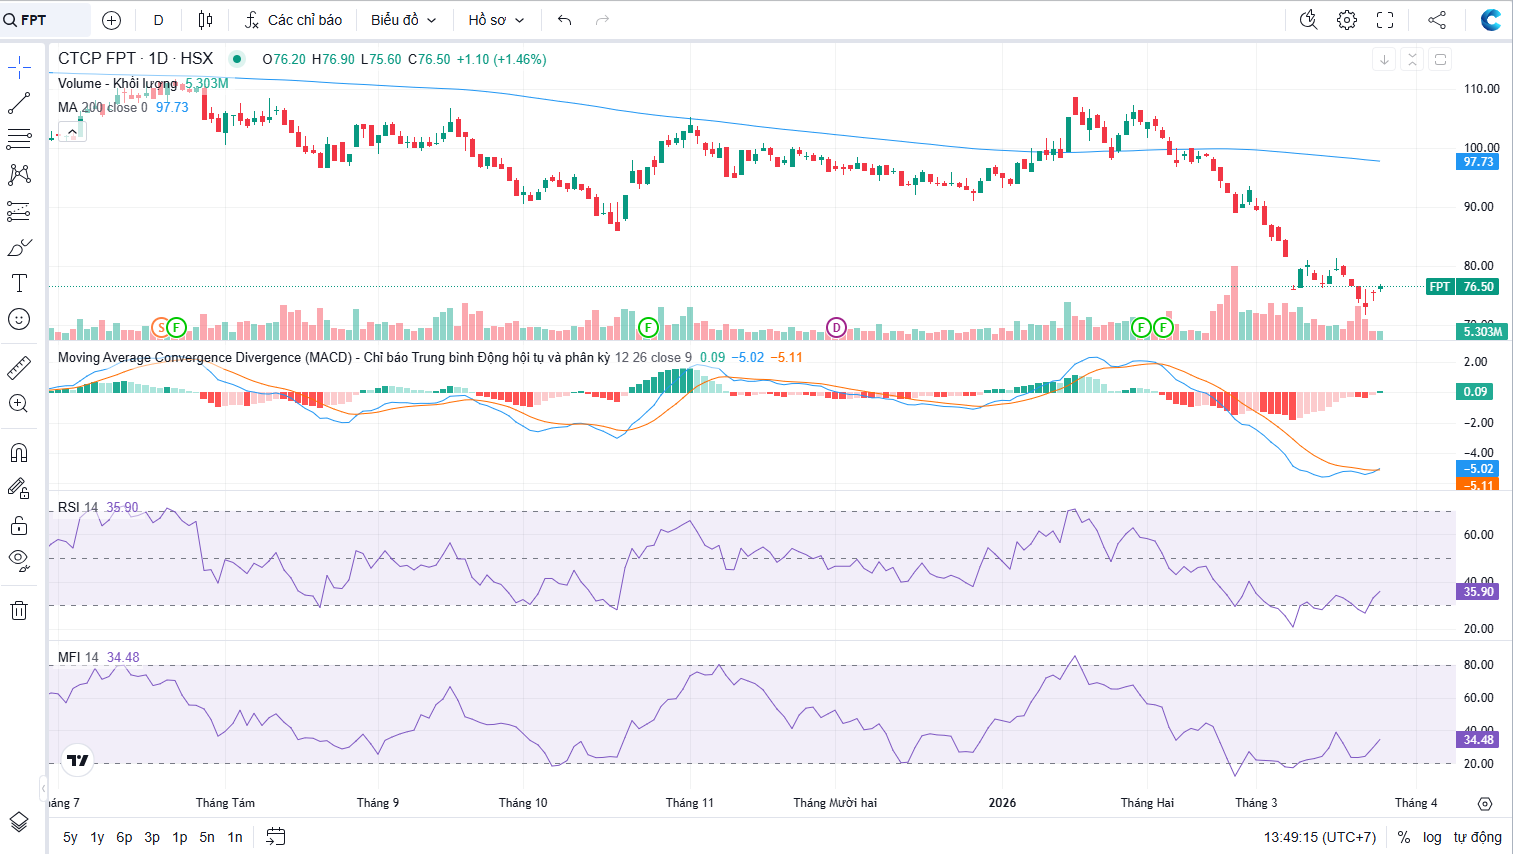1513x854 pixels.
Task: Expand the Biểu đồ dropdown
Action: 403,20
